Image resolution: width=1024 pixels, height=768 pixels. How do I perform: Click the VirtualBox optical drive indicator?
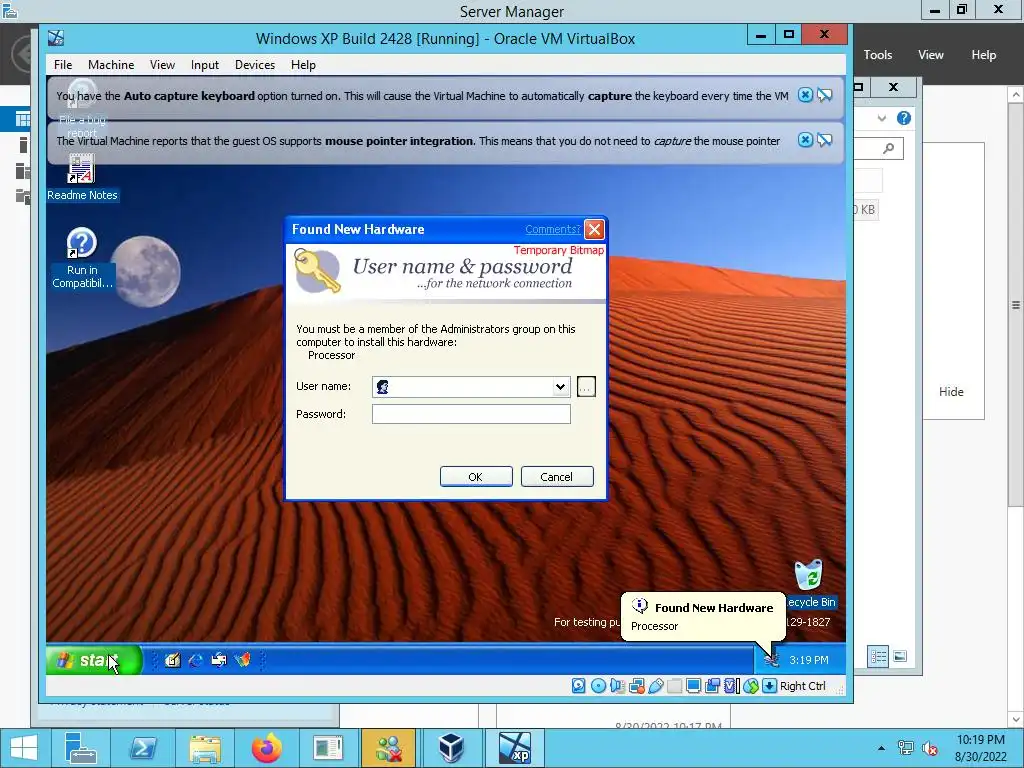click(x=598, y=686)
